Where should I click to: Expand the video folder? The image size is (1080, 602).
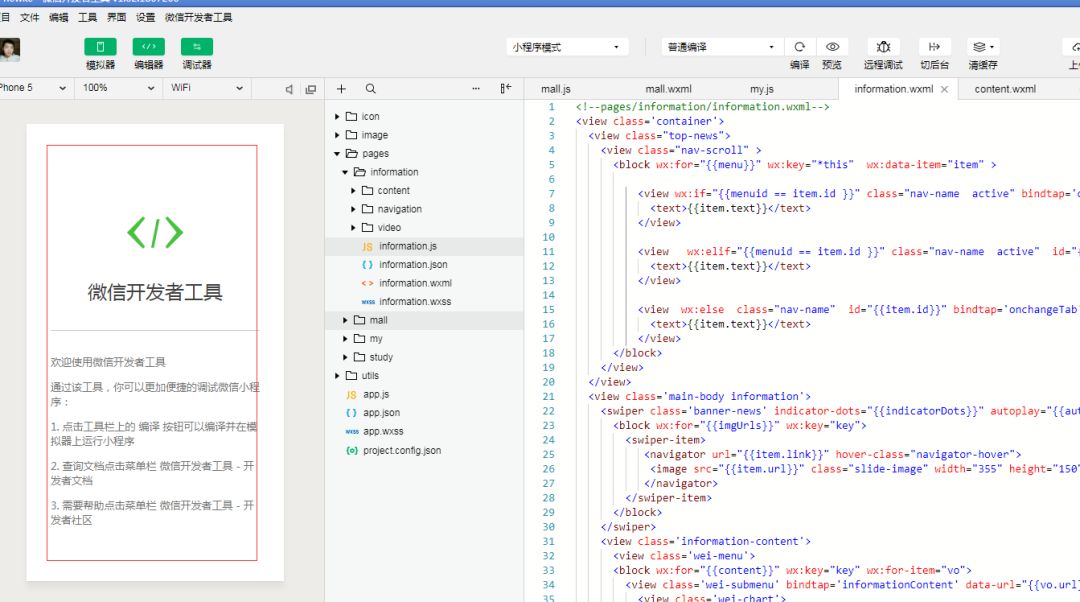pos(353,228)
